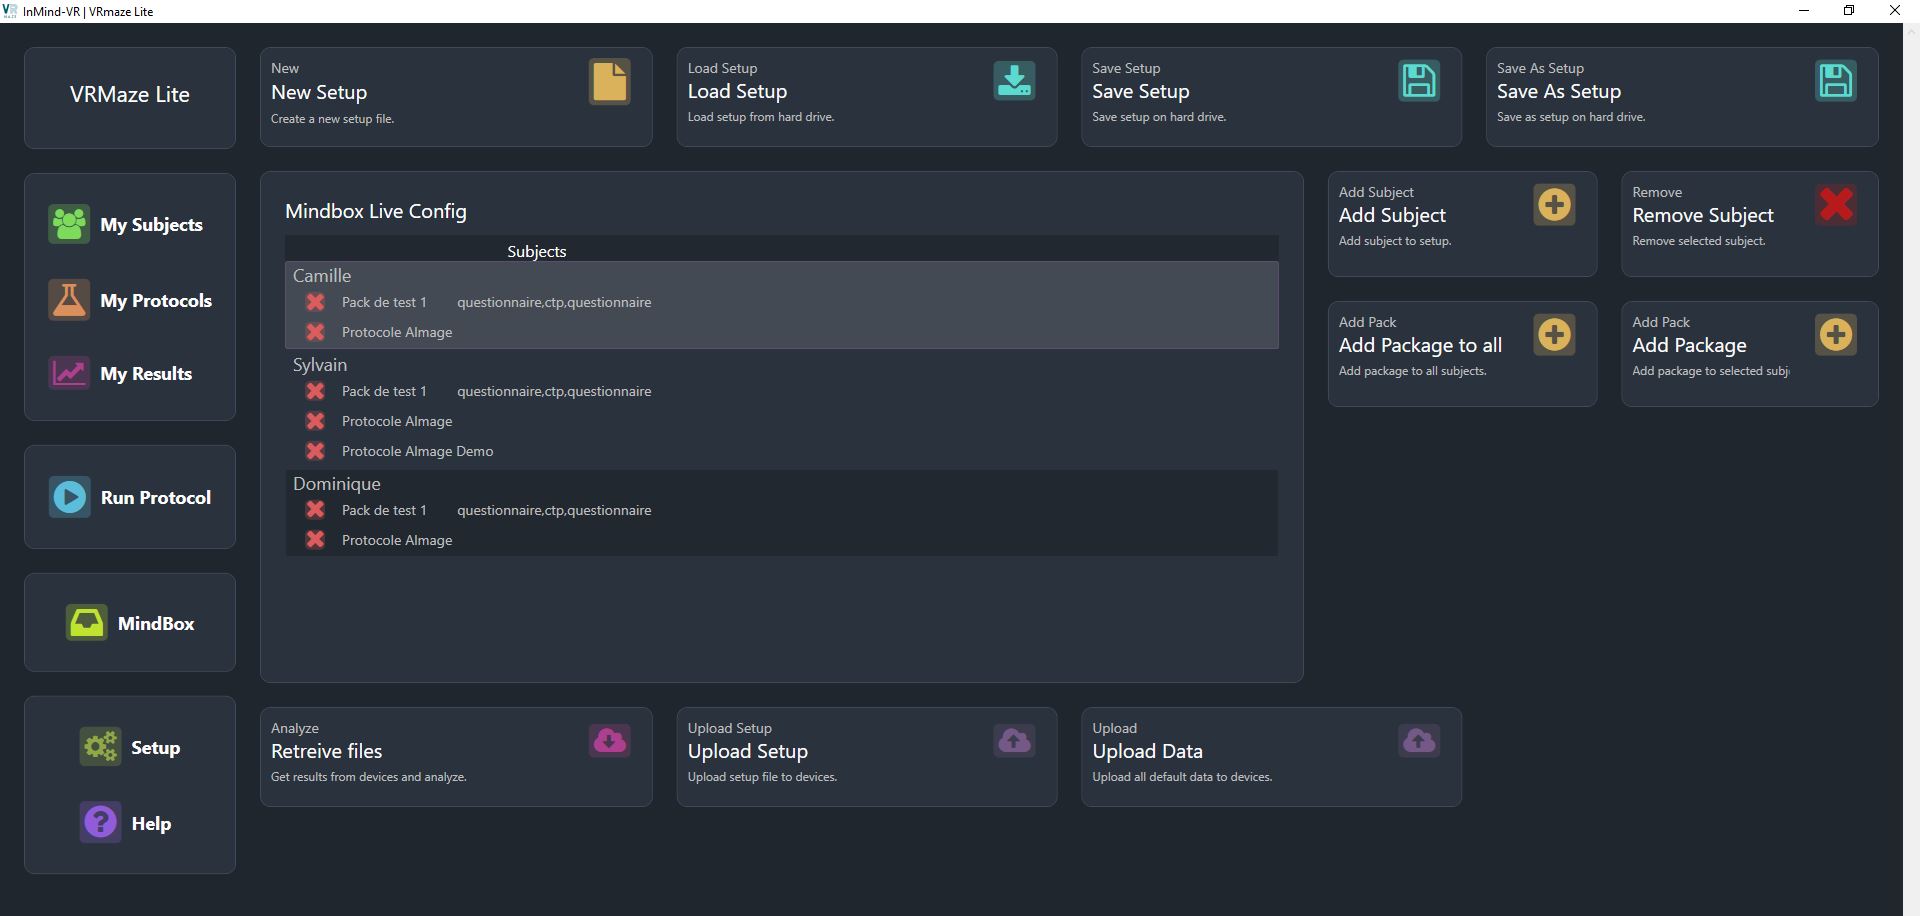The image size is (1920, 916).
Task: Click the Retreive files button label
Action: (x=326, y=751)
